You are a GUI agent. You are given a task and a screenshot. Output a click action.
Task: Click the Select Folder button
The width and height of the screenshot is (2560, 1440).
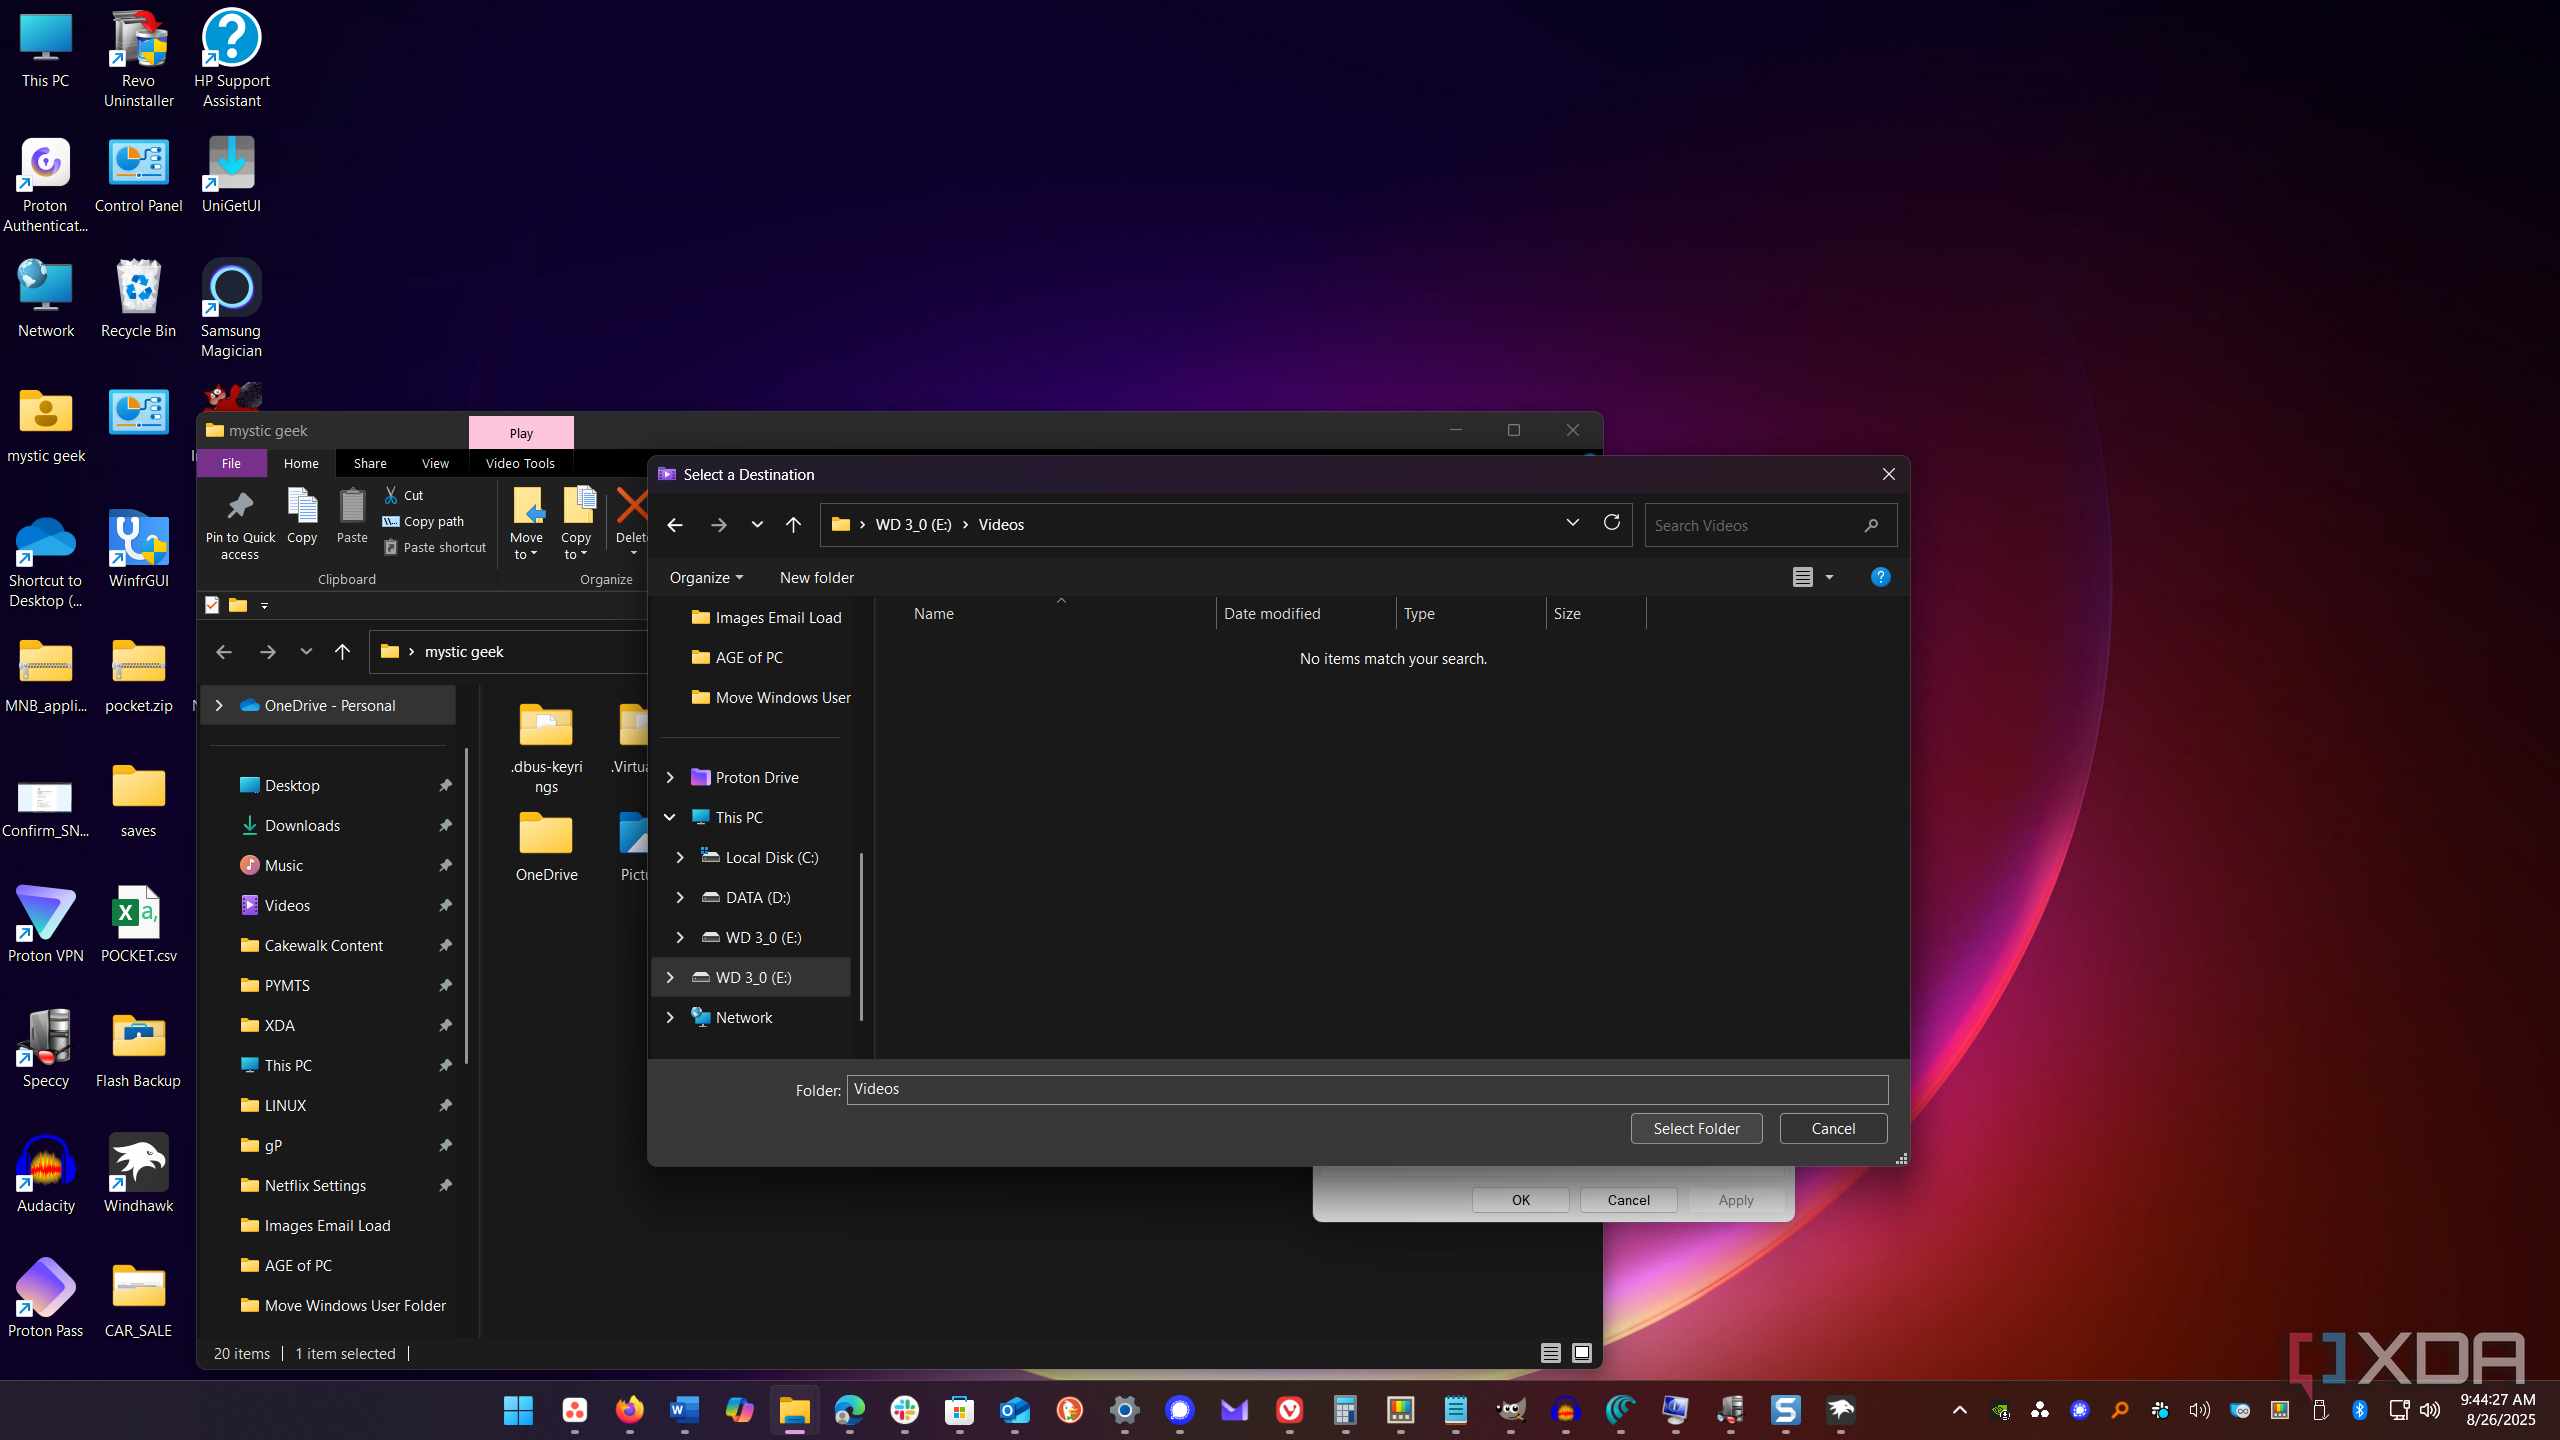tap(1696, 1128)
